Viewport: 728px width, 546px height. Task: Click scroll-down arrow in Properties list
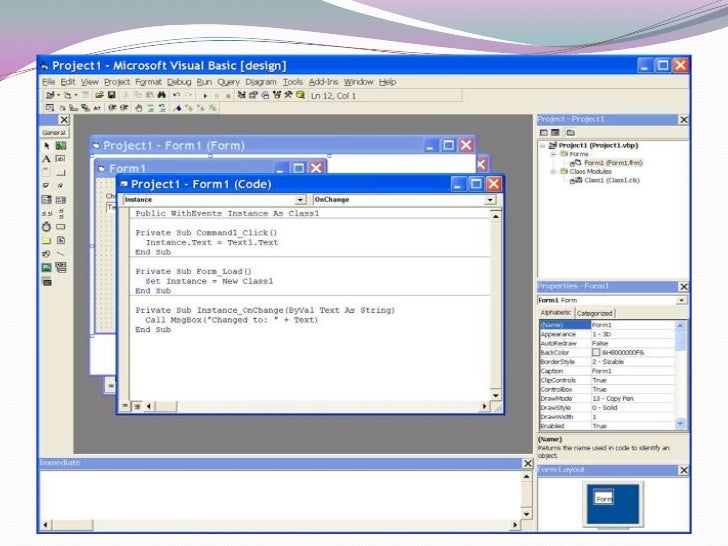pos(680,423)
